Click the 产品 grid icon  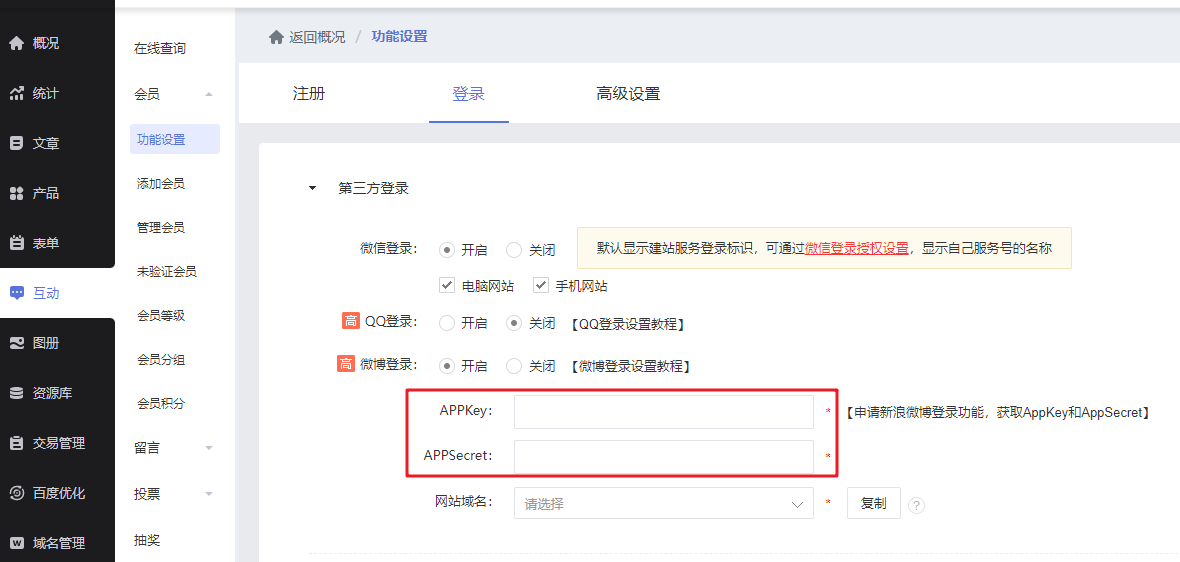coord(17,193)
